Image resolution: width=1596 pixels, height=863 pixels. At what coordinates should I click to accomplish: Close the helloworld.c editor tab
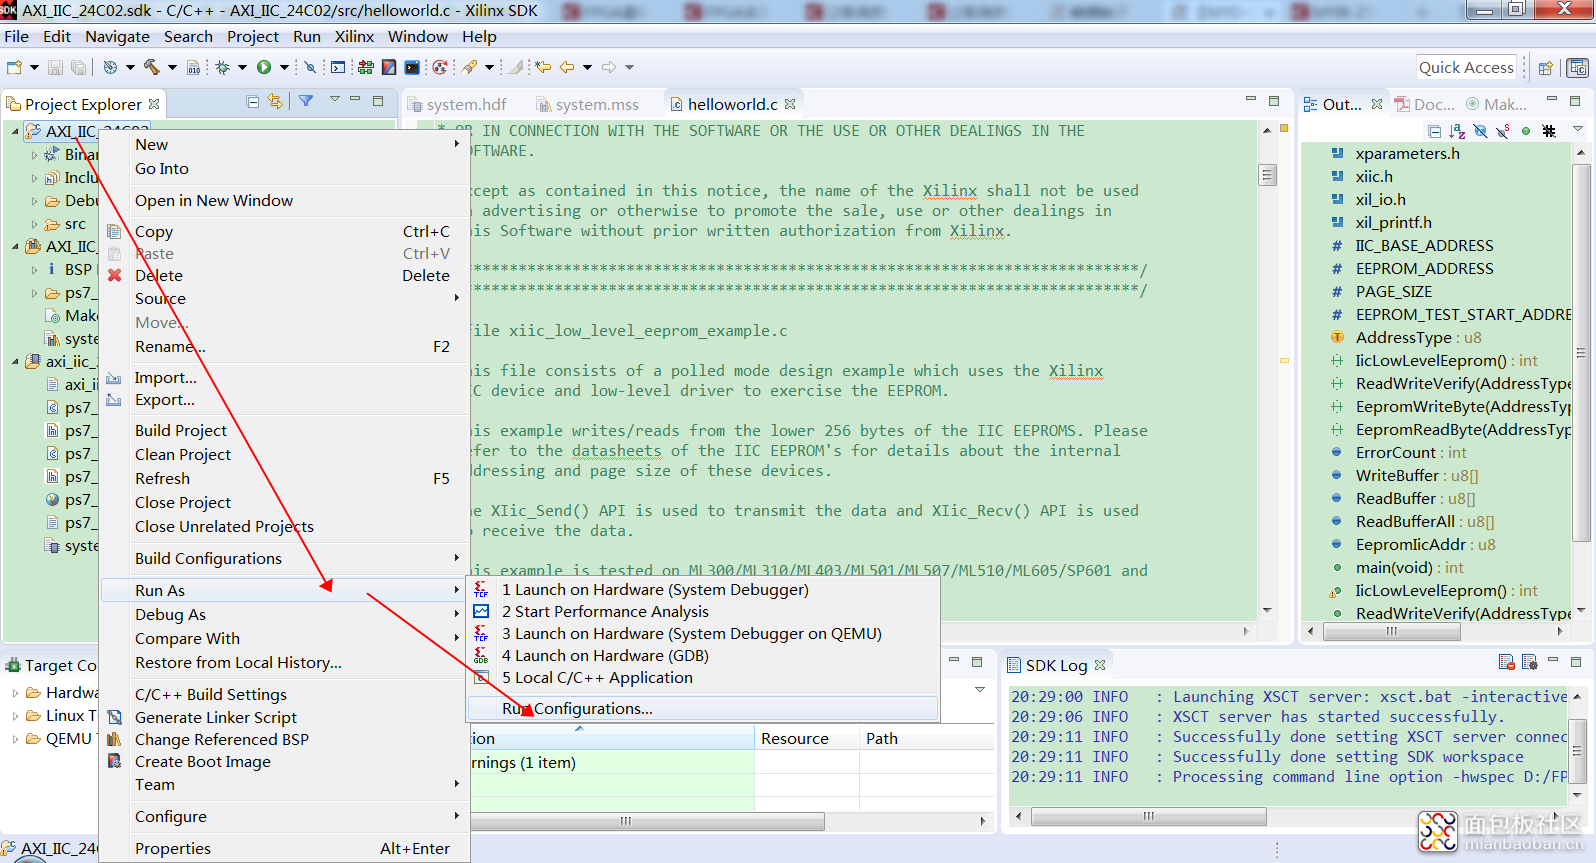[790, 104]
